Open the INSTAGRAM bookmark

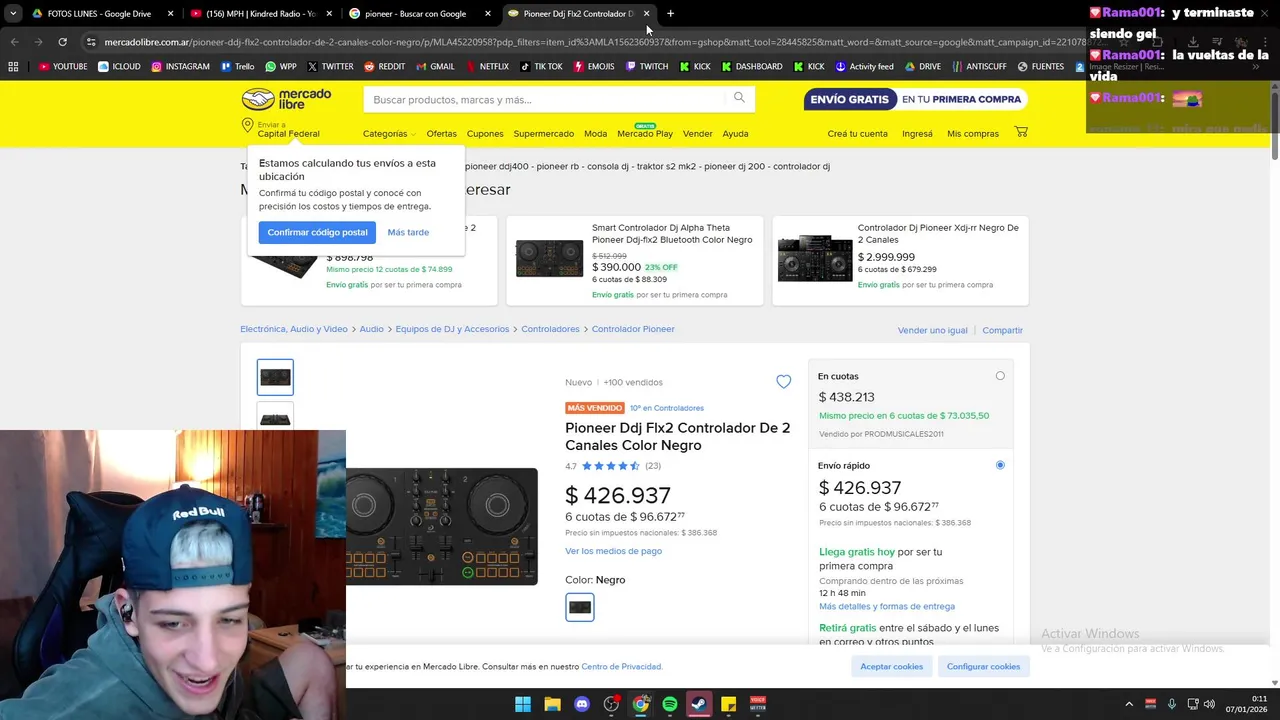(181, 67)
